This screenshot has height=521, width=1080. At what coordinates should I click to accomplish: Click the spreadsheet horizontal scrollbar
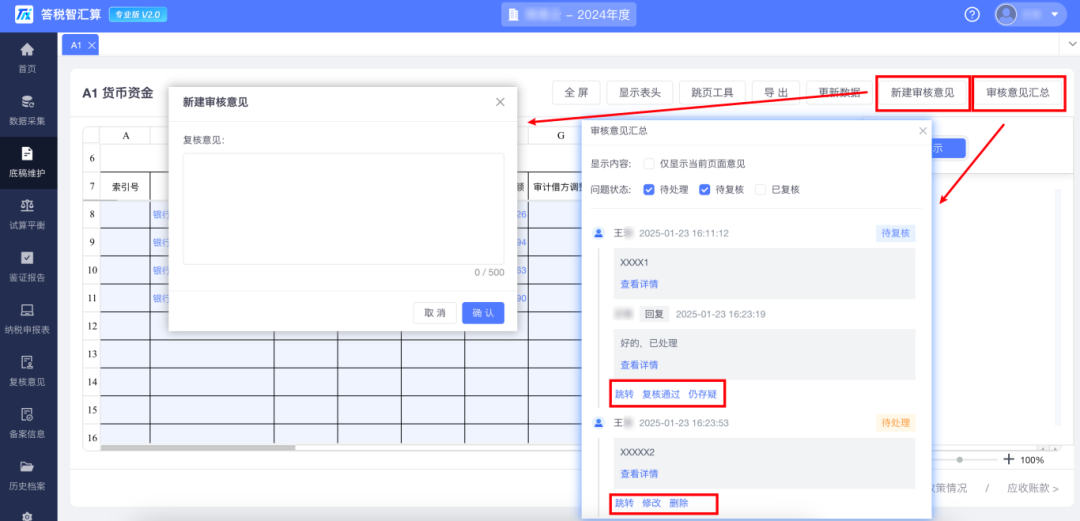pos(198,448)
